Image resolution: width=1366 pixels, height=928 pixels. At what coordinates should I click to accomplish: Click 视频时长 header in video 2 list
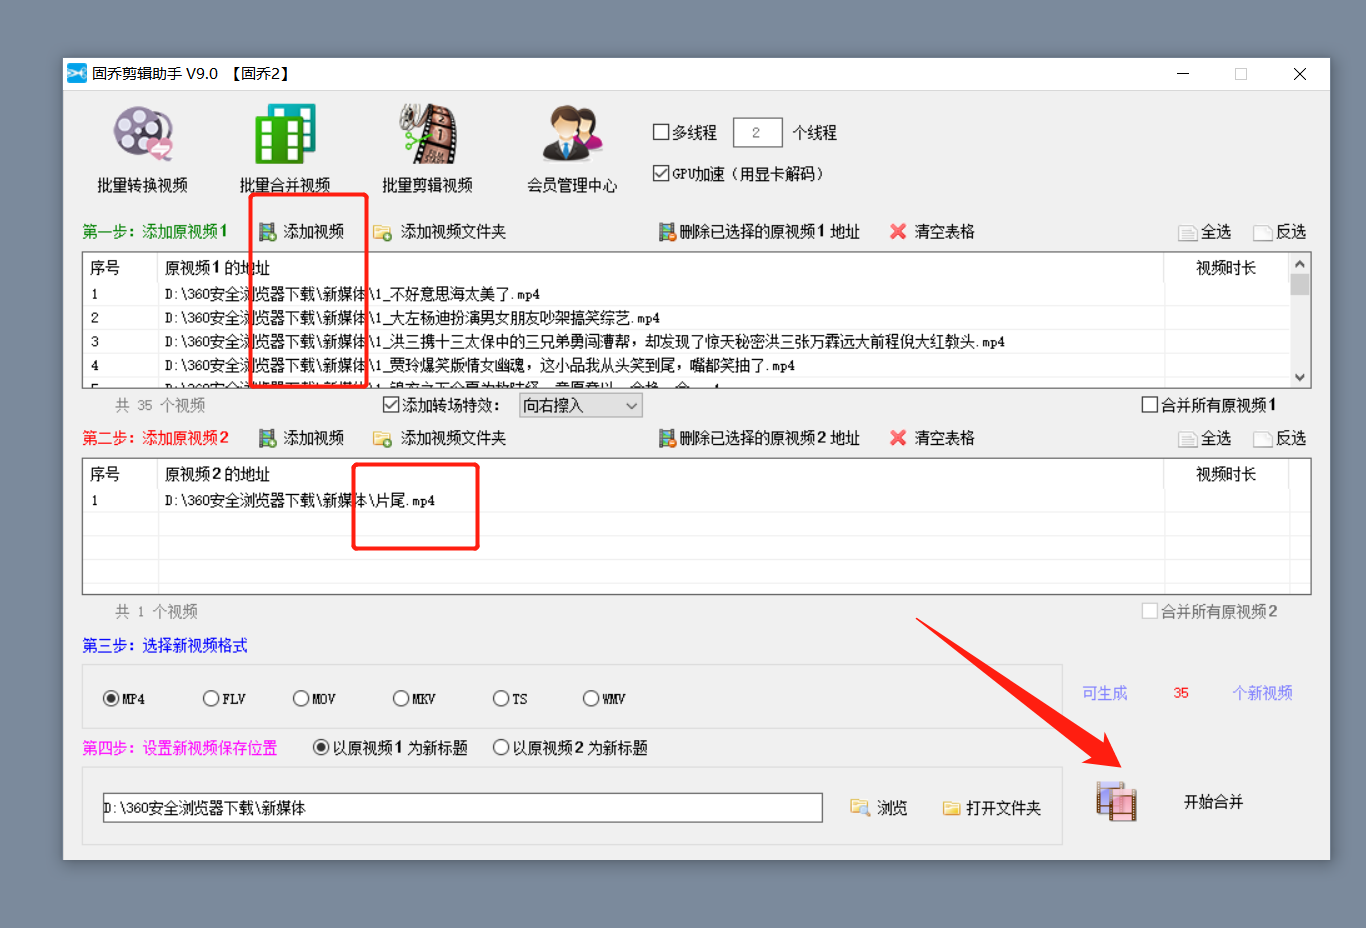(x=1226, y=474)
